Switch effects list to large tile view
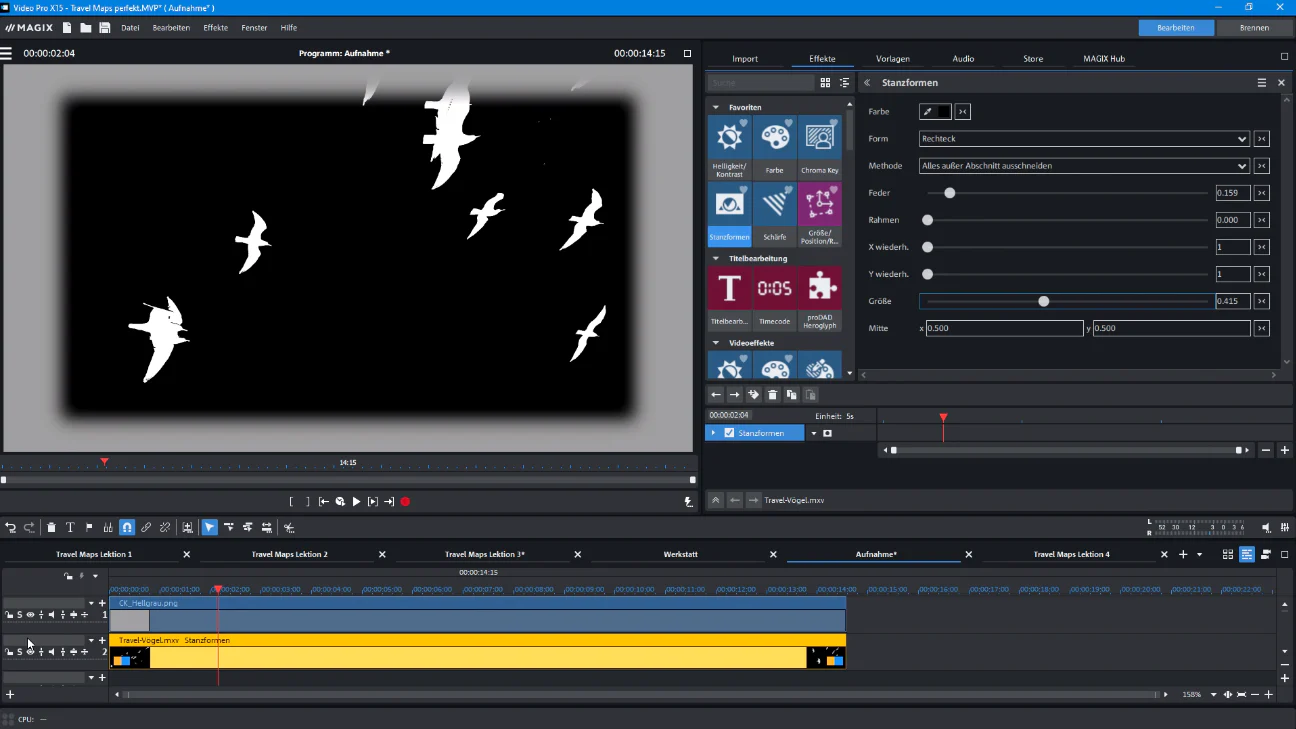Viewport: 1296px width, 729px height. point(825,83)
